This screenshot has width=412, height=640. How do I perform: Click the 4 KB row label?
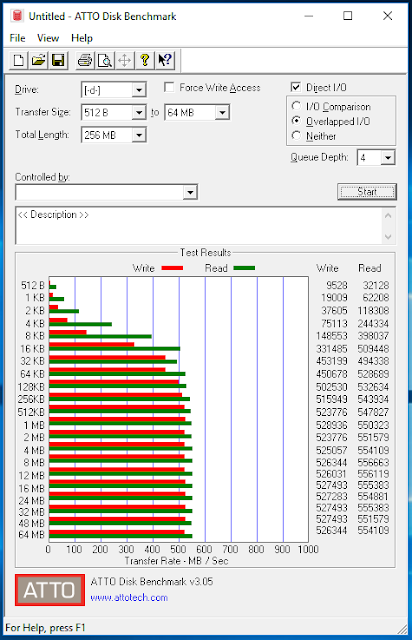point(35,324)
